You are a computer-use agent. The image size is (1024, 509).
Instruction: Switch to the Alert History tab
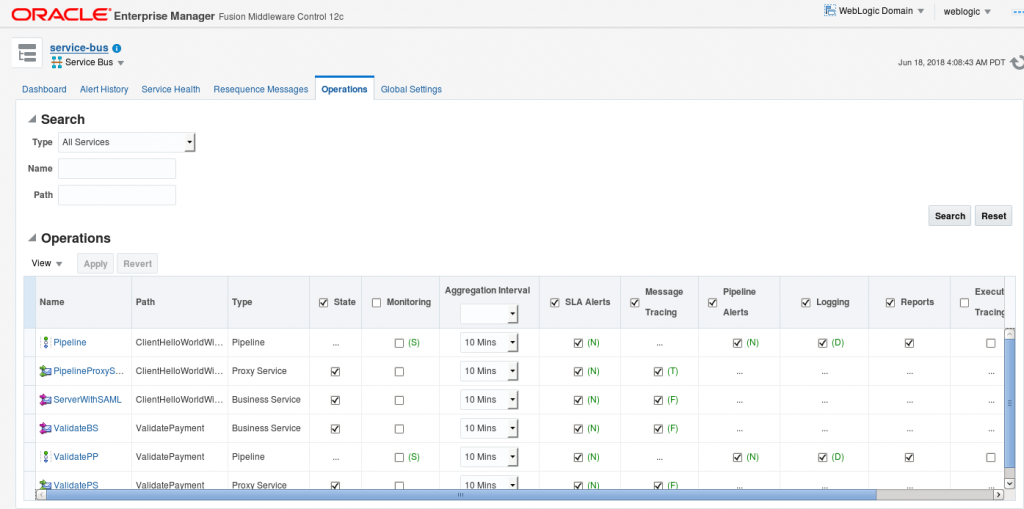pyautogui.click(x=104, y=90)
